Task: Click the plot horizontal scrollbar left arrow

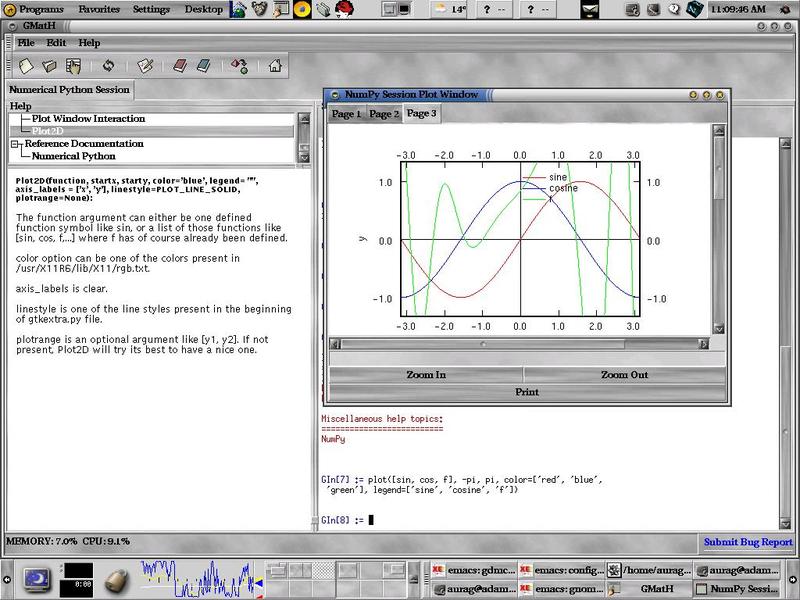Action: pyautogui.click(x=336, y=344)
